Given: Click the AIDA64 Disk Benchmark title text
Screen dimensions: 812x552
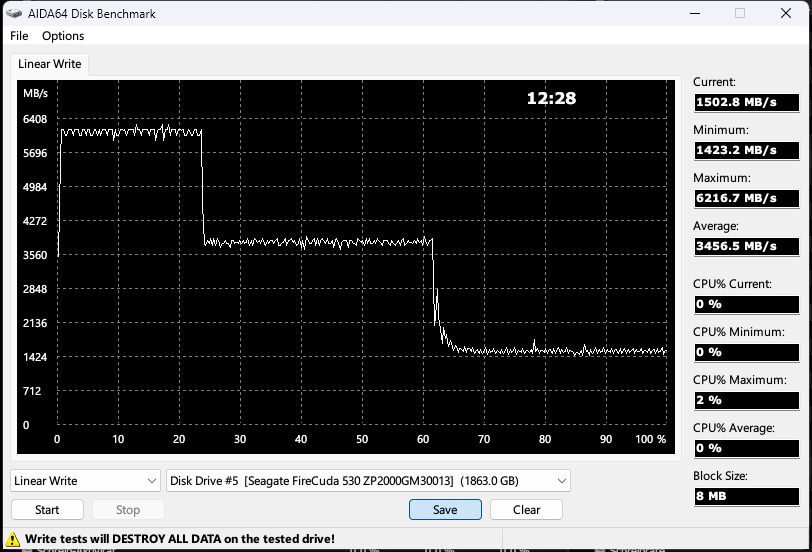Looking at the screenshot, I should pos(92,13).
